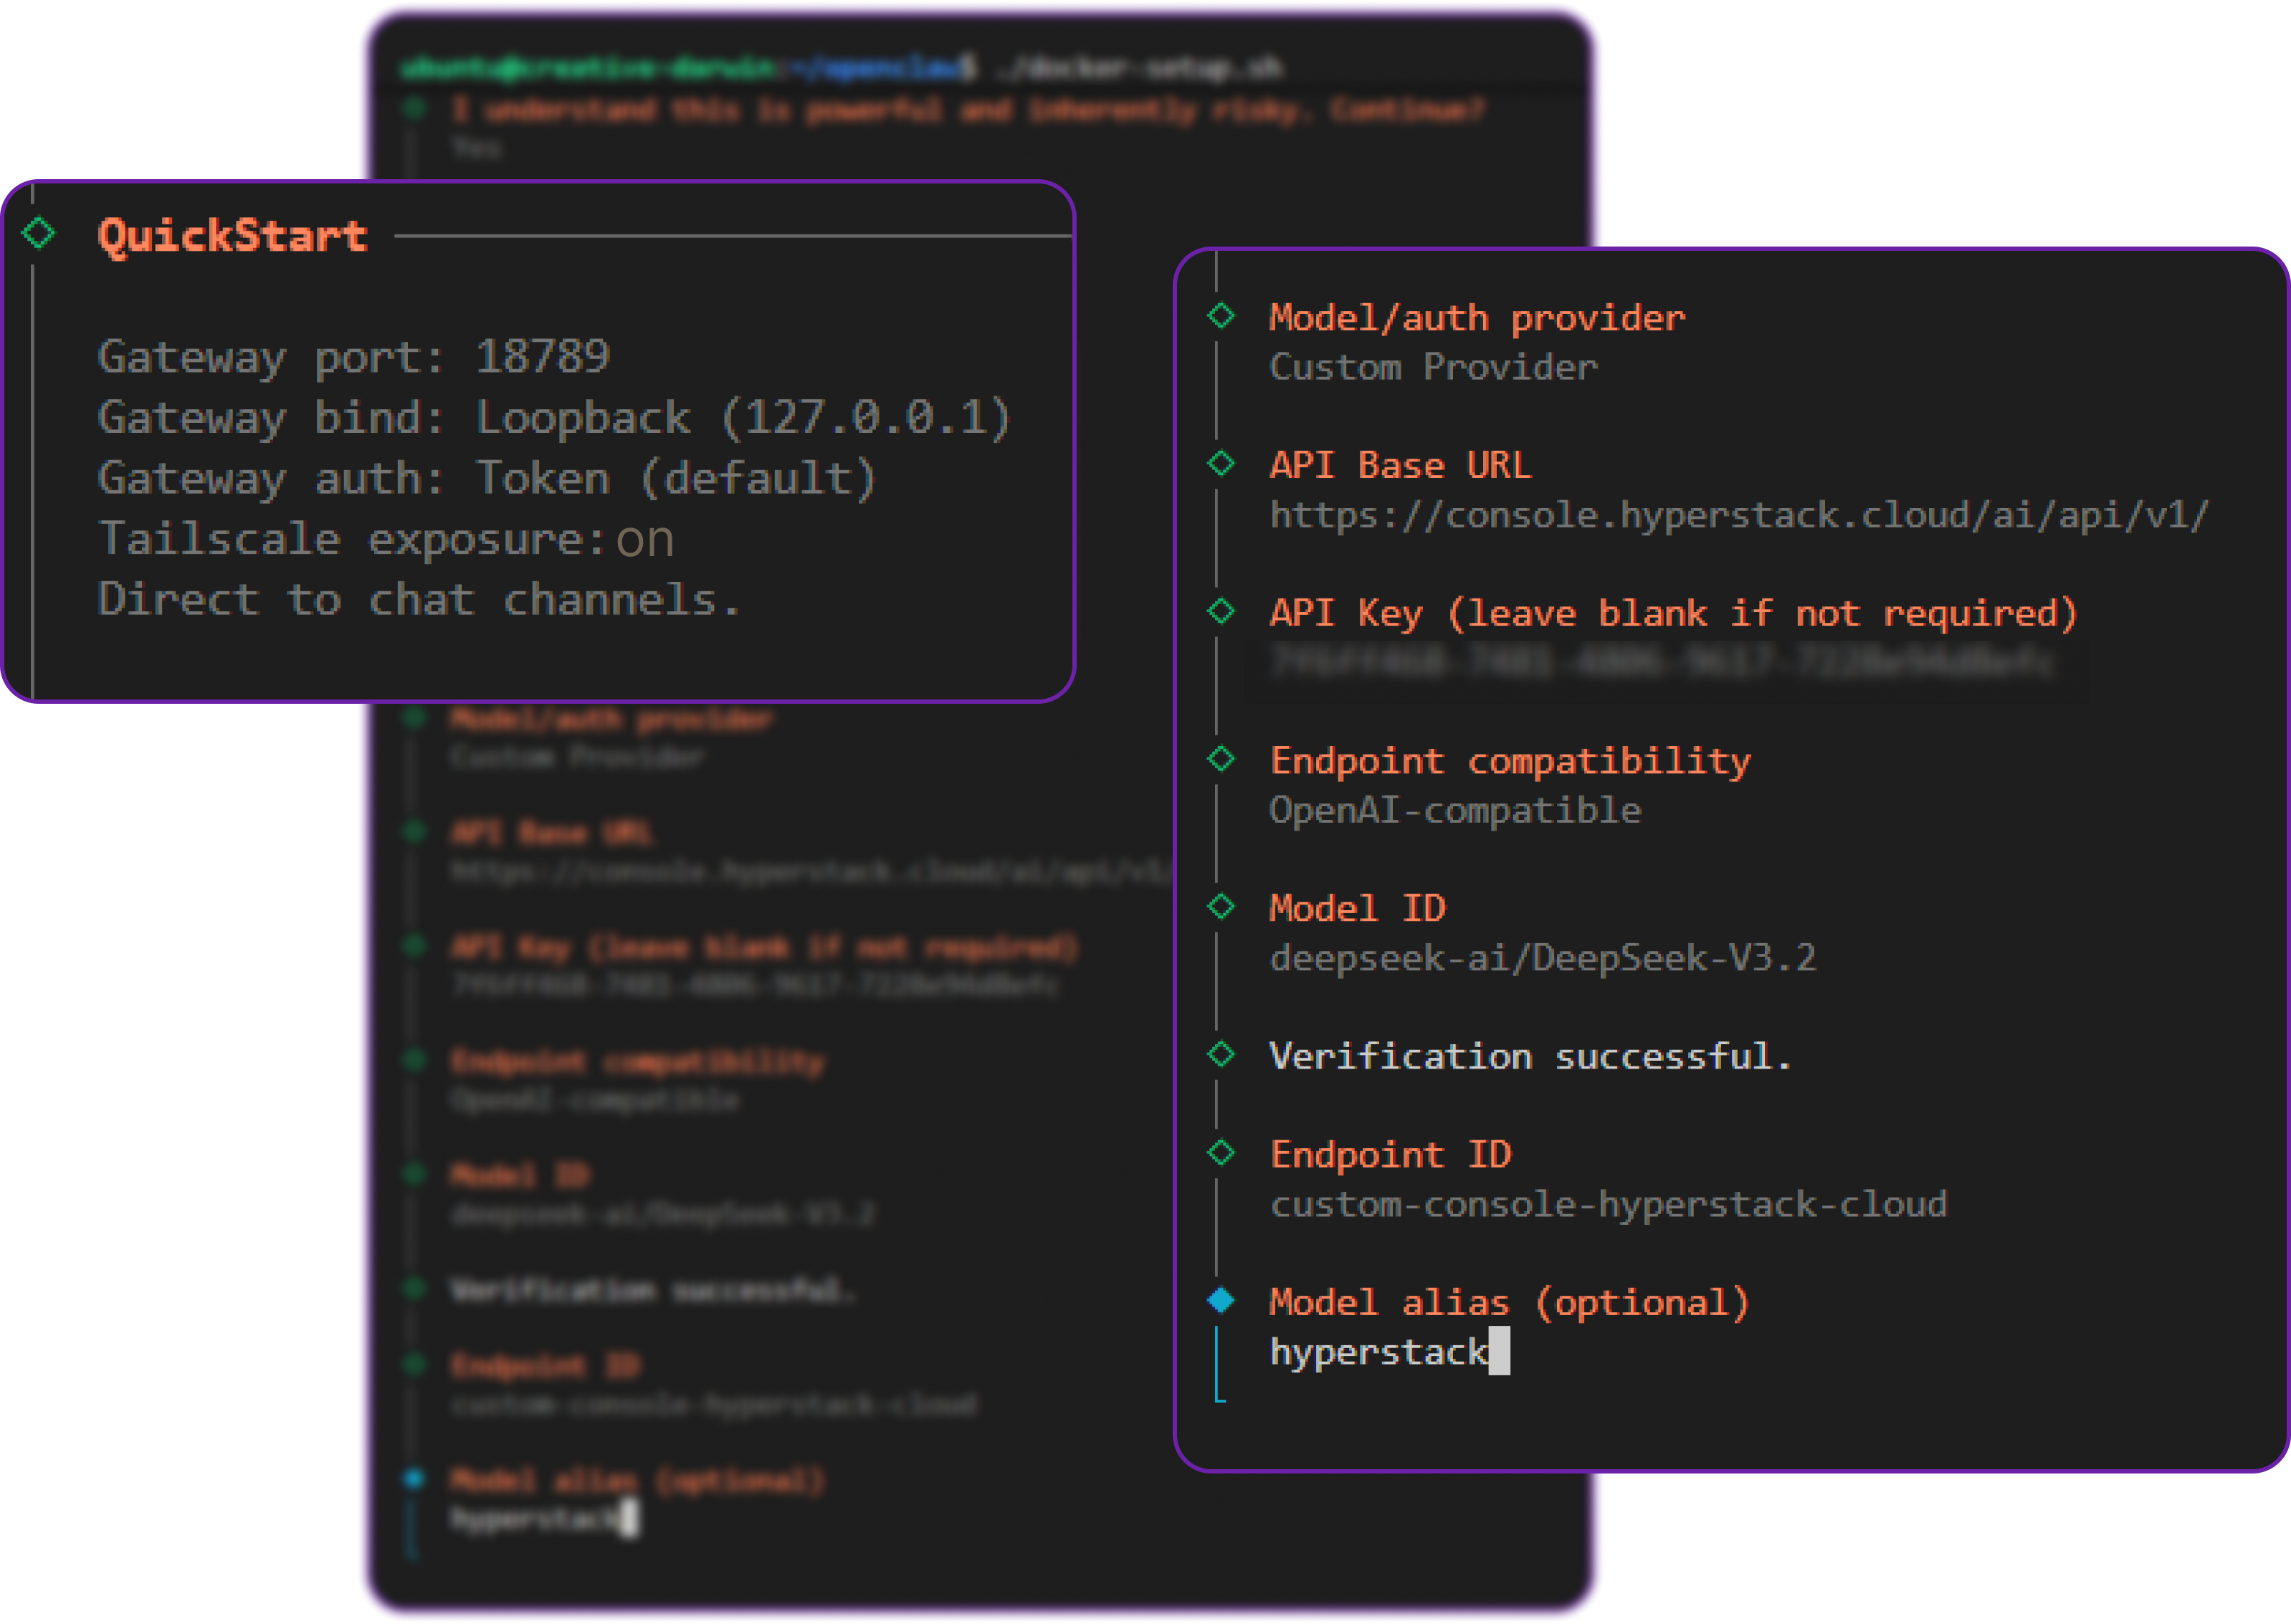Click the green diamond beside QuickStart
Viewport: 2291px width, 1624px height.
point(39,233)
